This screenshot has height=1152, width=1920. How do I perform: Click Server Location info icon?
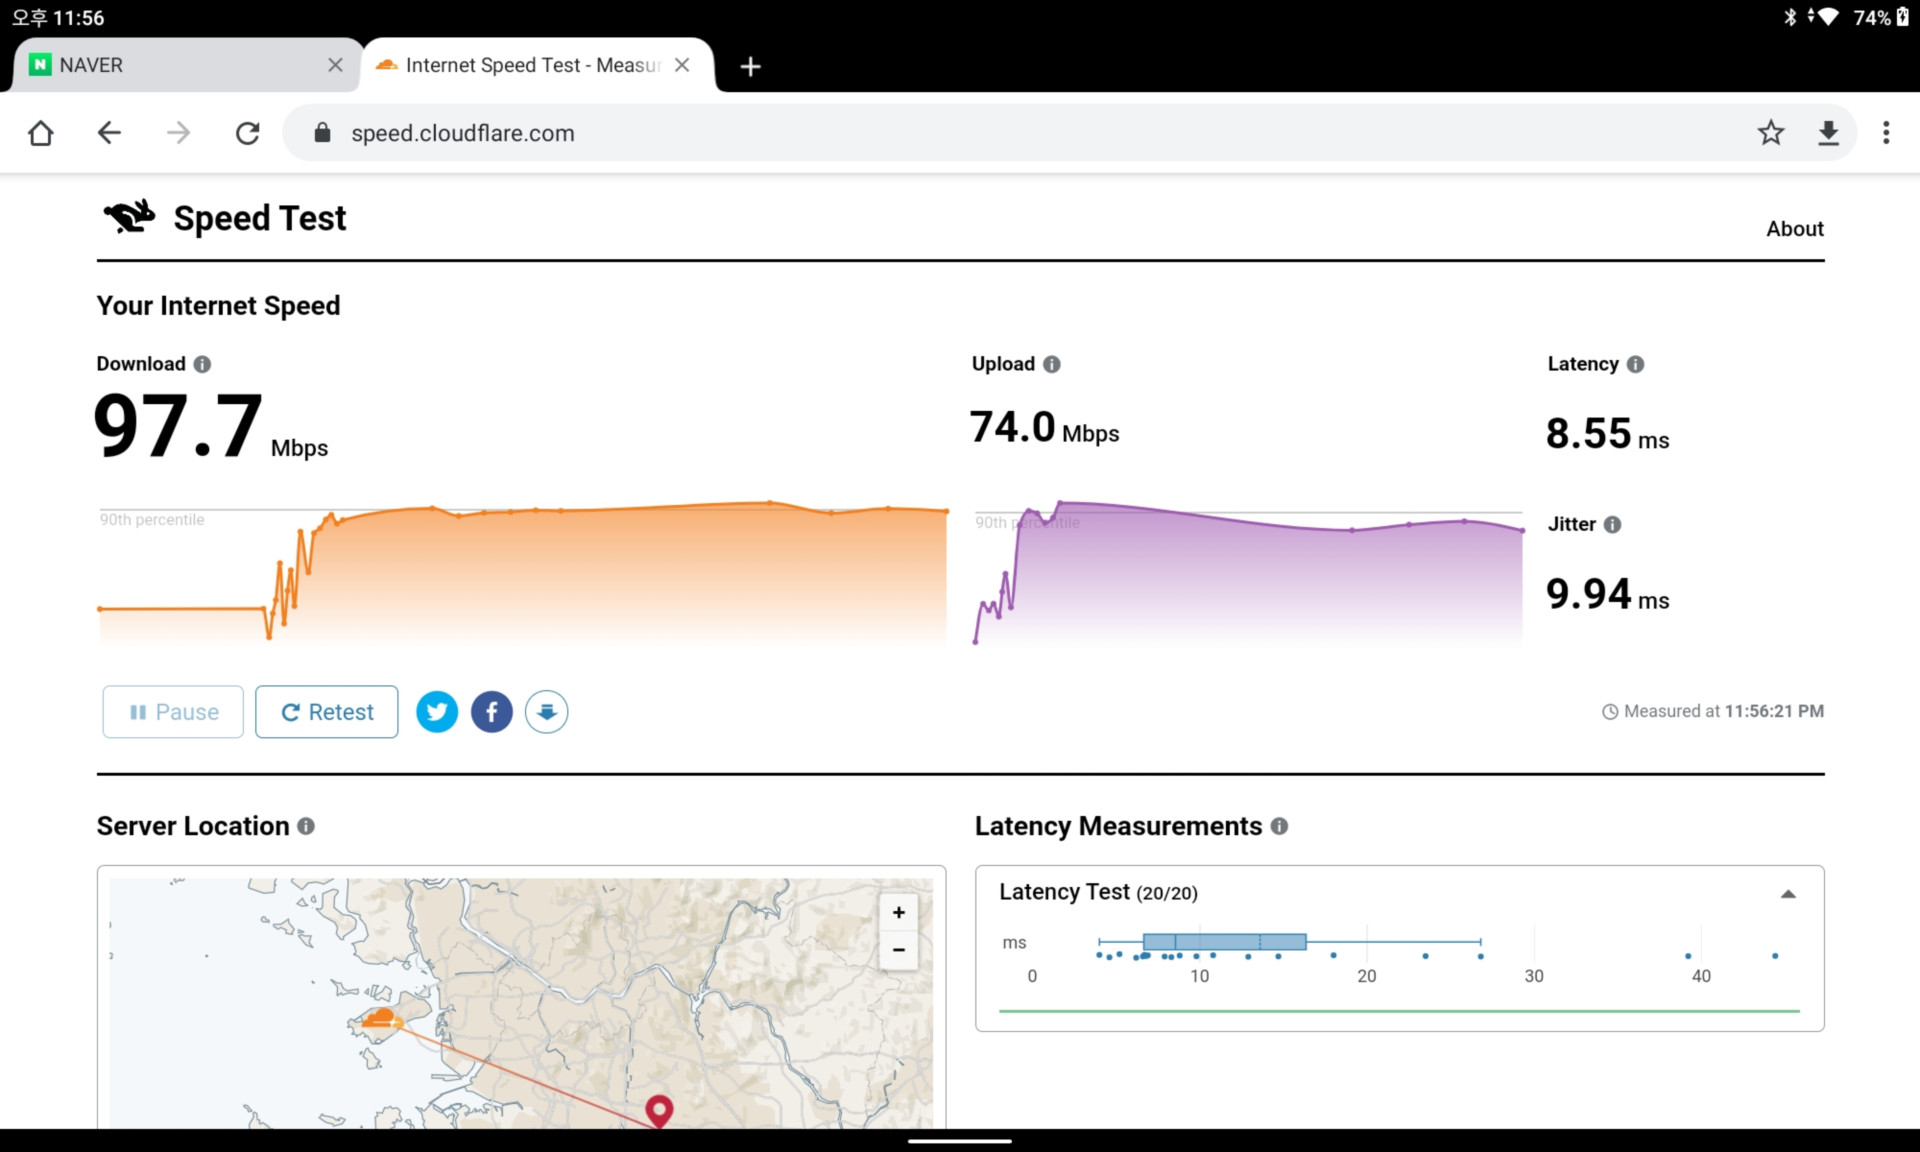click(306, 826)
